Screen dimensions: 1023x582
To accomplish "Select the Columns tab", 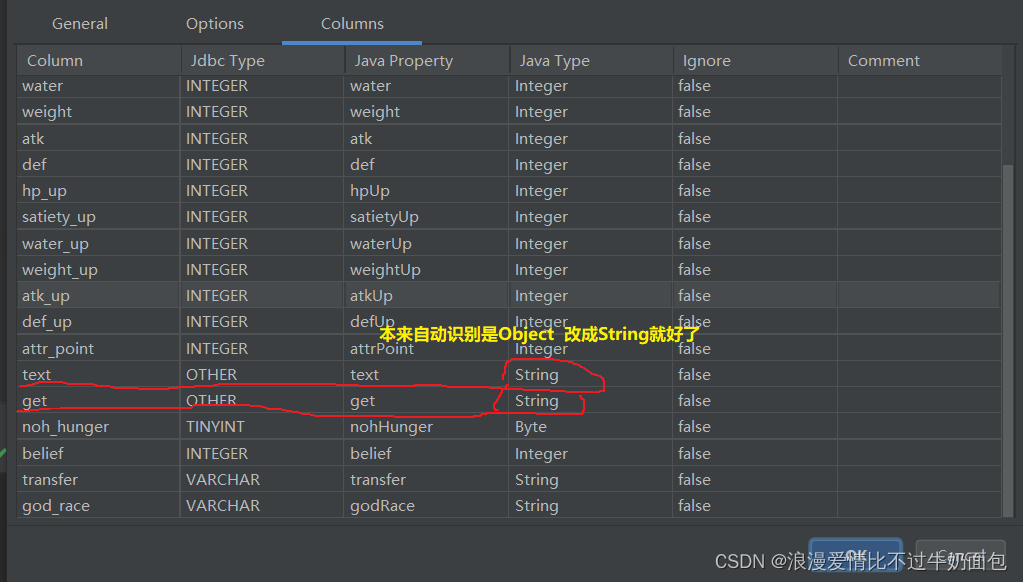I will click(352, 23).
